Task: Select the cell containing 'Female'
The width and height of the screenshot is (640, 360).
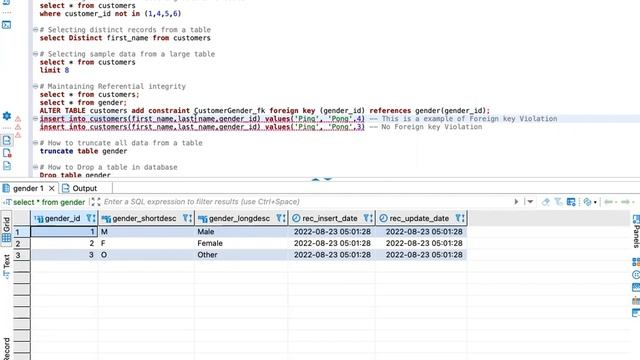Action: click(241, 243)
